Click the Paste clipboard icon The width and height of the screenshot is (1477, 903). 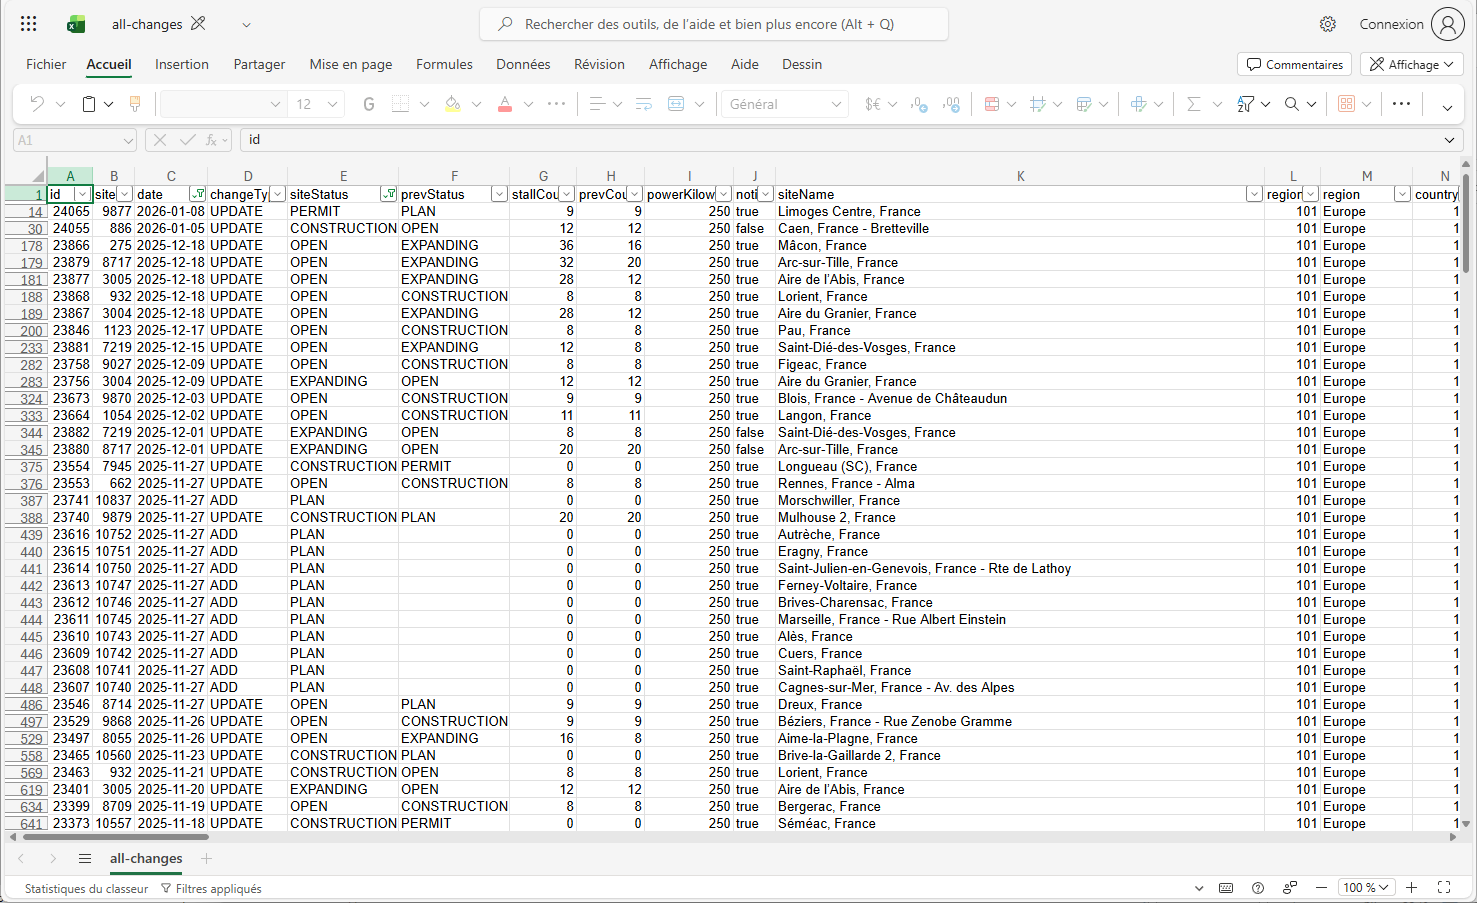[89, 104]
